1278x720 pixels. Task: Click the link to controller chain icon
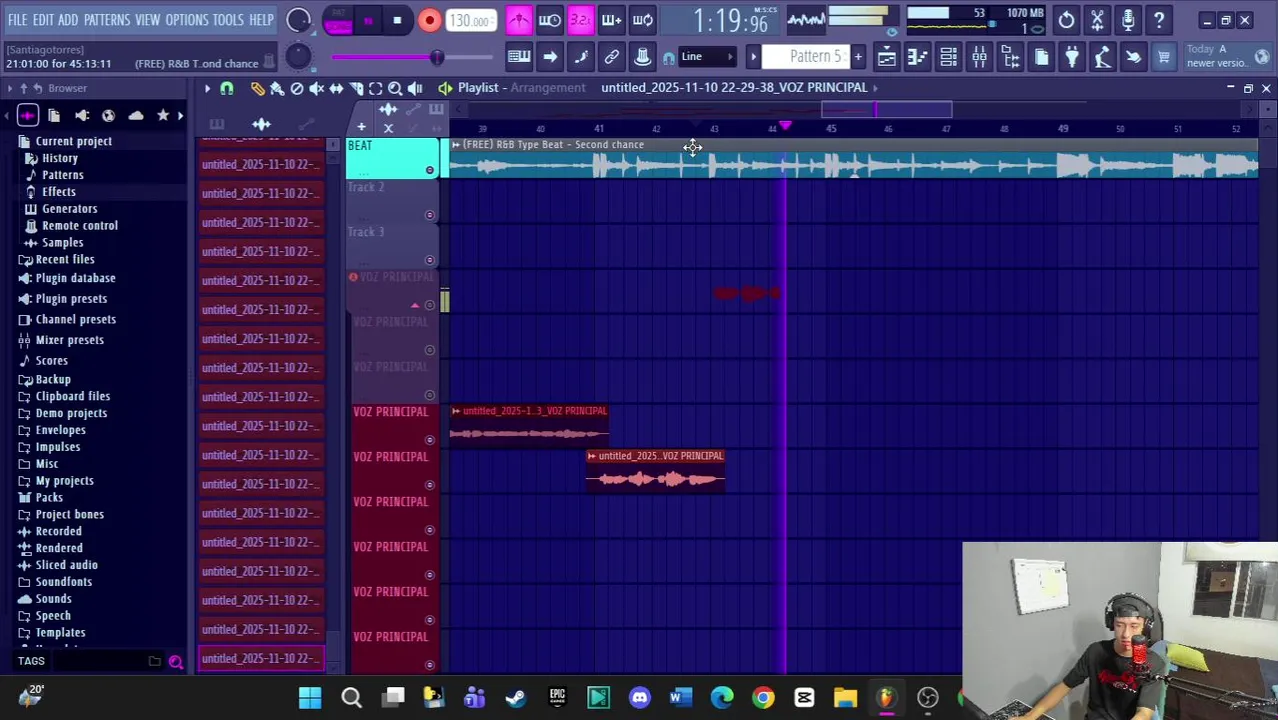pos(612,57)
